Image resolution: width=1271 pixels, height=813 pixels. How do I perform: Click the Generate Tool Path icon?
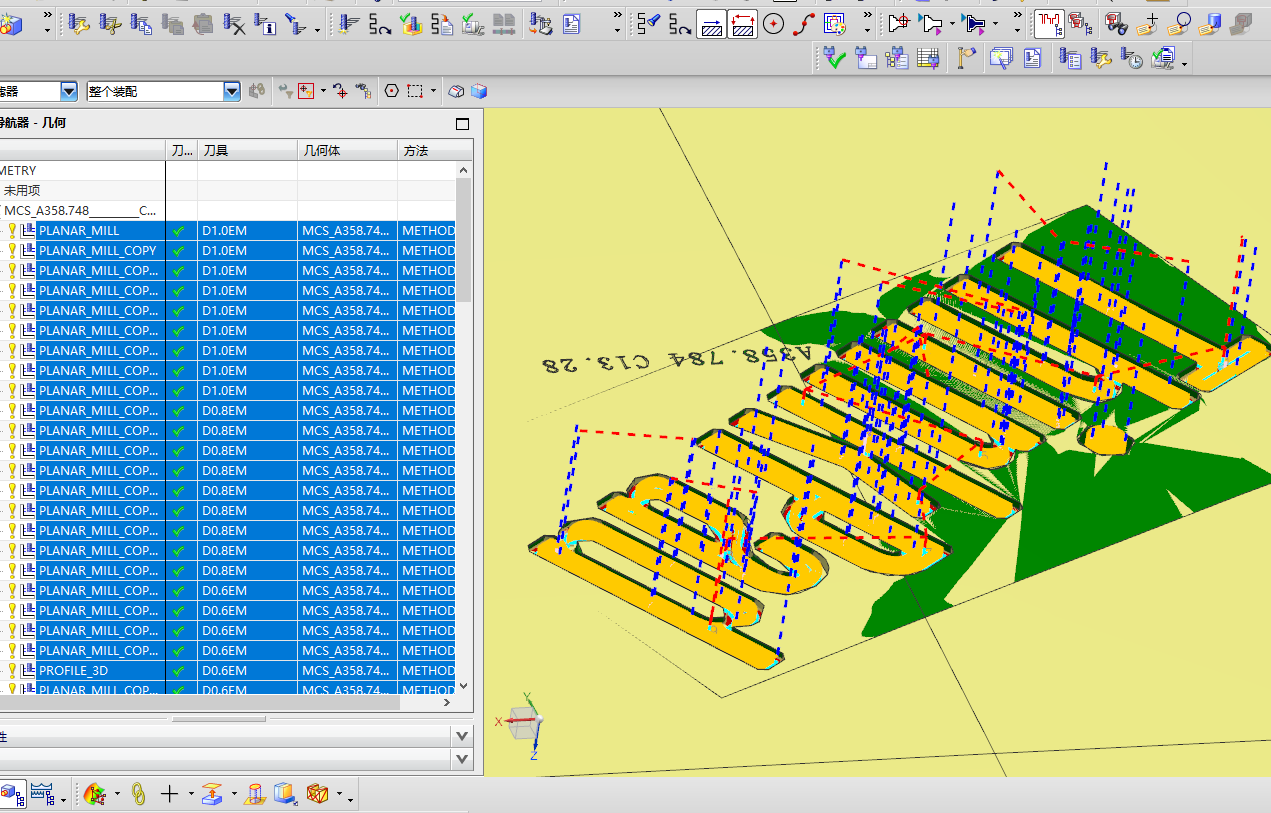pos(348,24)
